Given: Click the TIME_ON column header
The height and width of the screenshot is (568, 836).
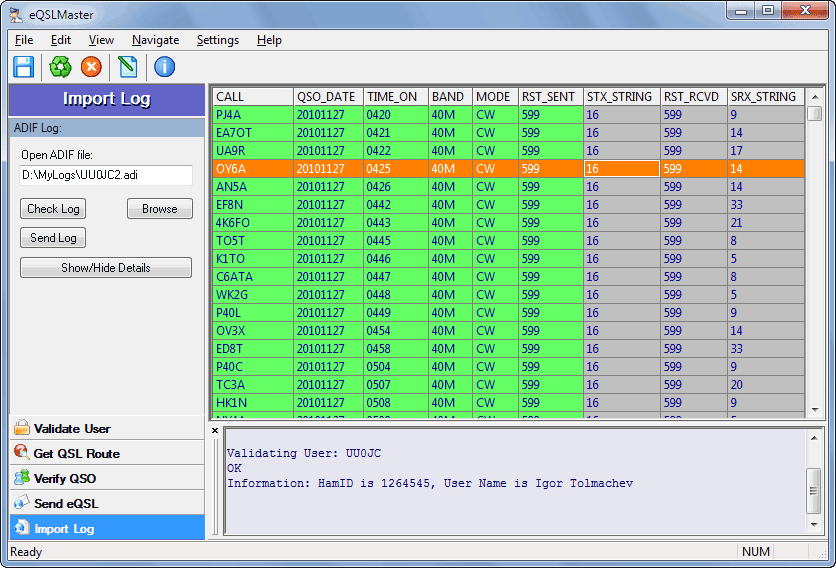Looking at the screenshot, I should 396,97.
